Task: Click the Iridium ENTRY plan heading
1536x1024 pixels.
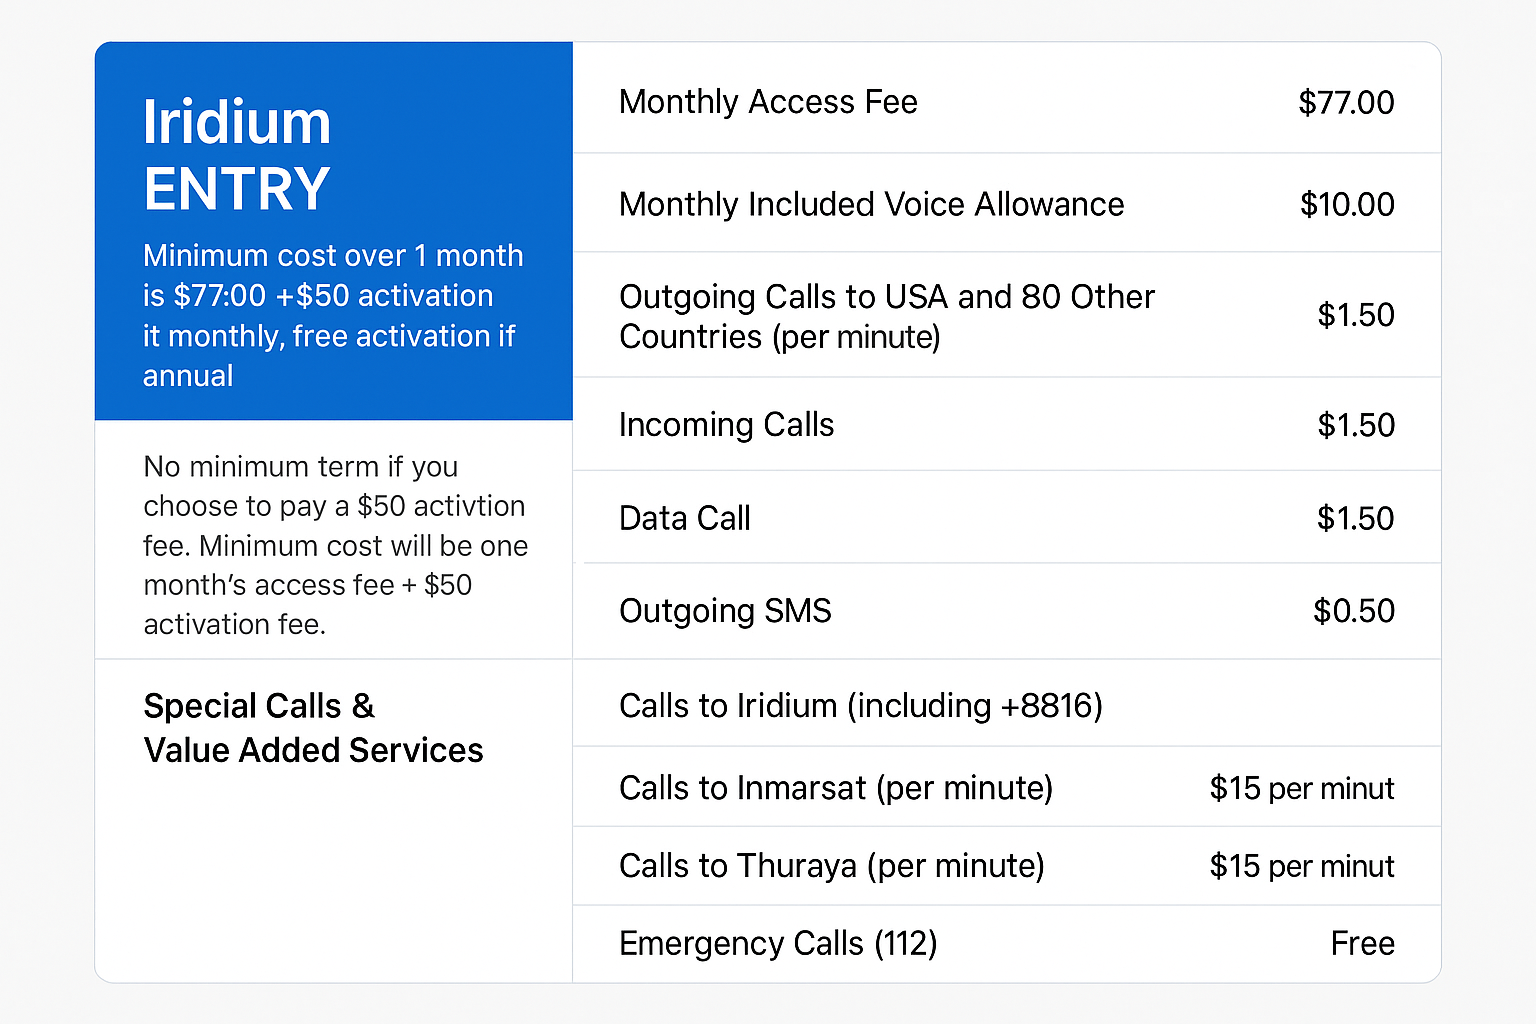Action: (237, 155)
